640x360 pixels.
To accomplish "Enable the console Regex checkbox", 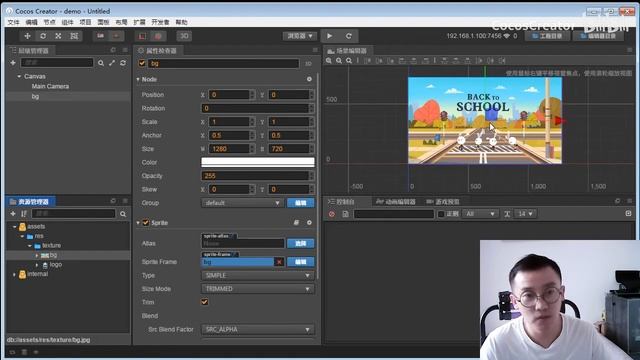I will pos(441,214).
